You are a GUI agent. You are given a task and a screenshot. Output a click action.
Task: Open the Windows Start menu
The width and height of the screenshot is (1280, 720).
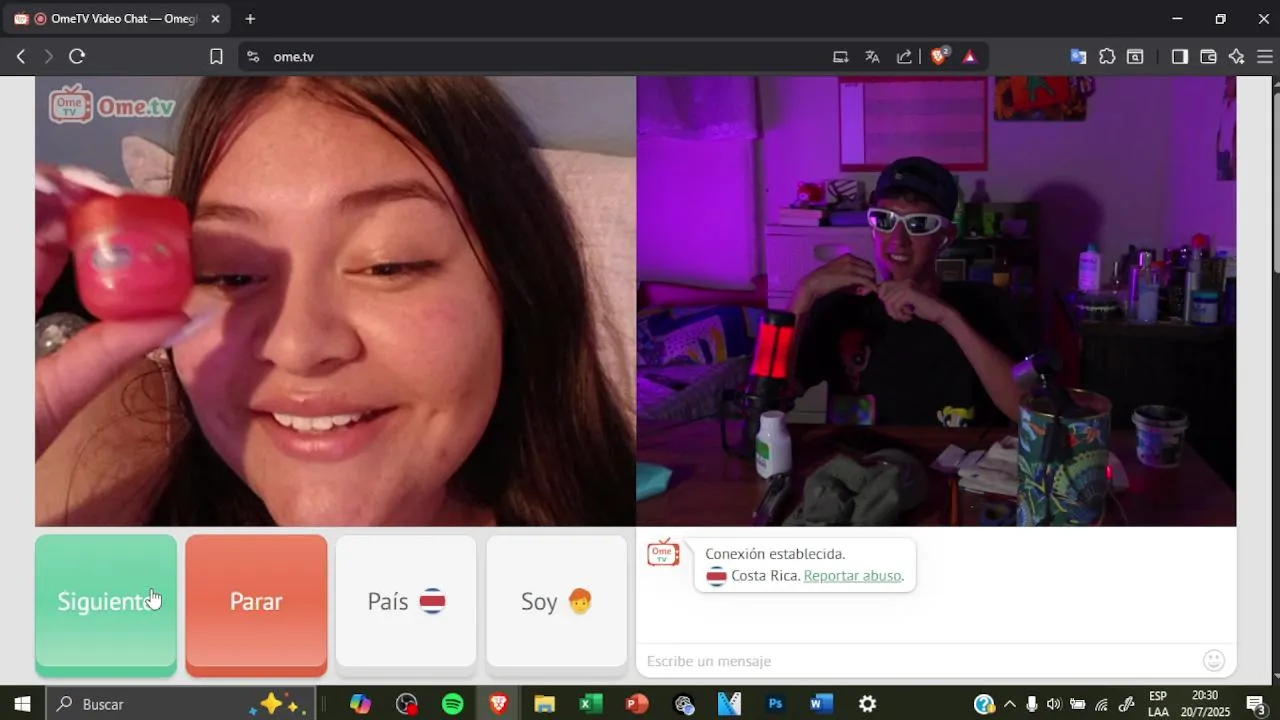pos(22,704)
